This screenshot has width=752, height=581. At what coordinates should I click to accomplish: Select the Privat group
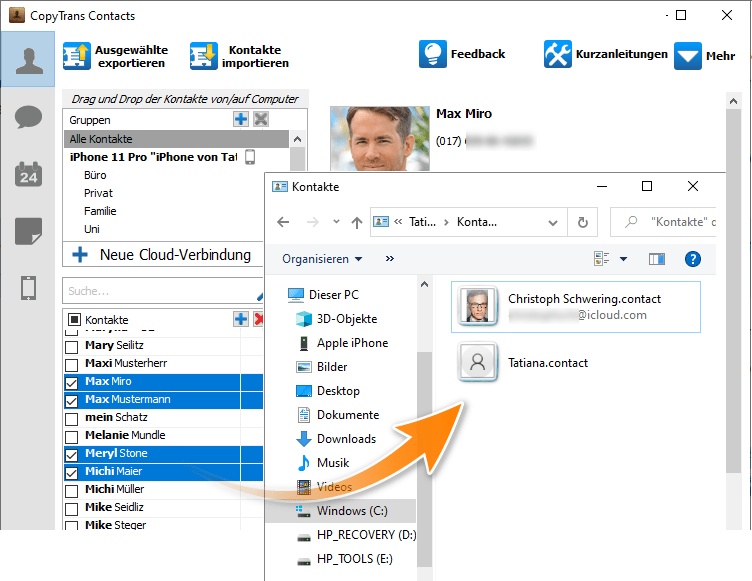coord(98,193)
